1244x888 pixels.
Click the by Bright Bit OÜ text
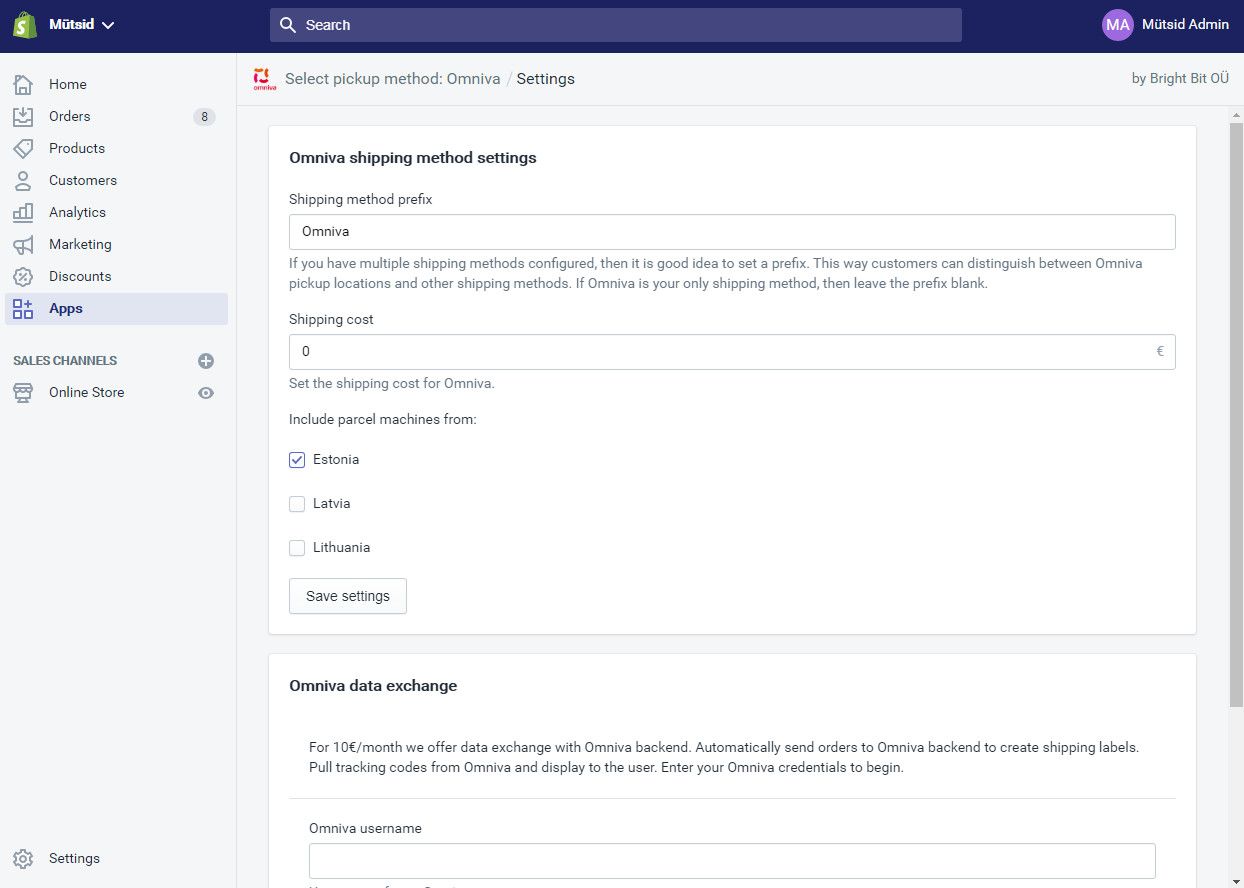(1180, 79)
